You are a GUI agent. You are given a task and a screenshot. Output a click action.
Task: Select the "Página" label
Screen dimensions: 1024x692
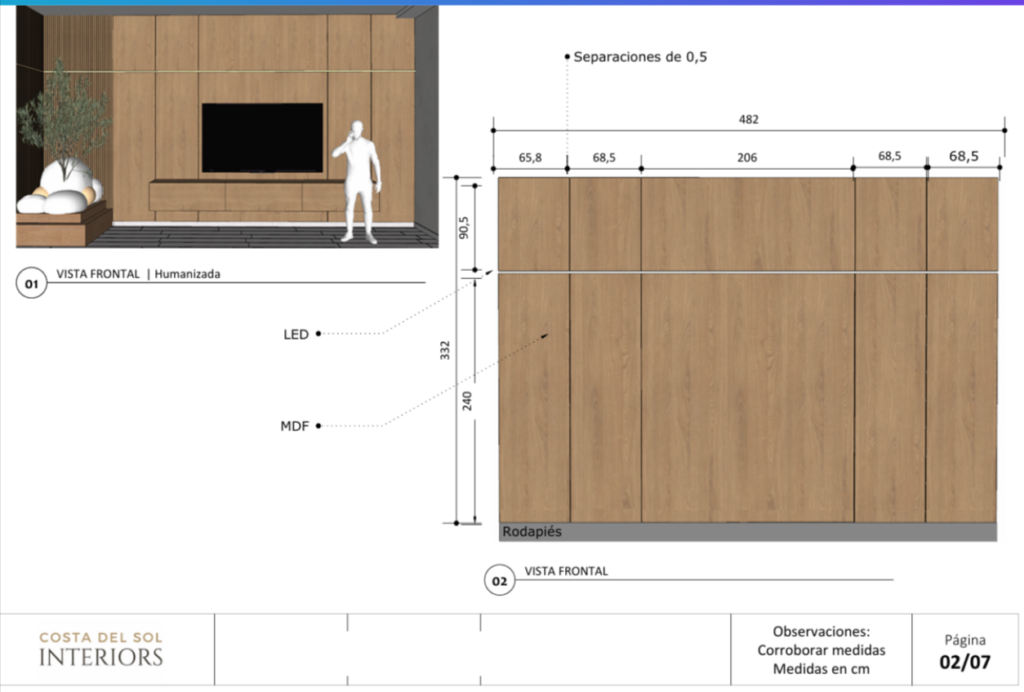[965, 640]
